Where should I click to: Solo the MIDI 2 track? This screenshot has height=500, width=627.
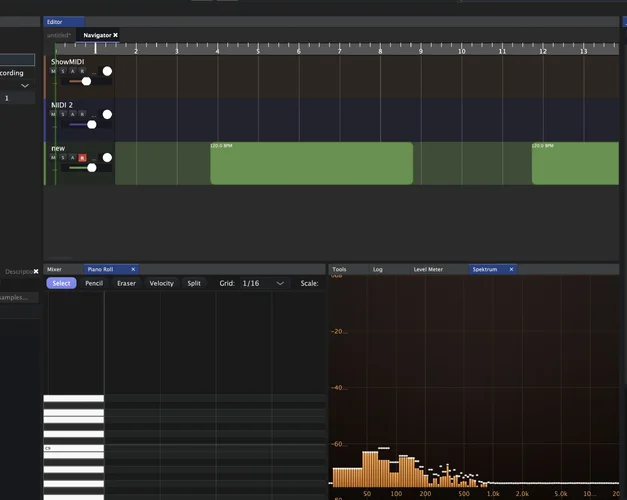[63, 114]
